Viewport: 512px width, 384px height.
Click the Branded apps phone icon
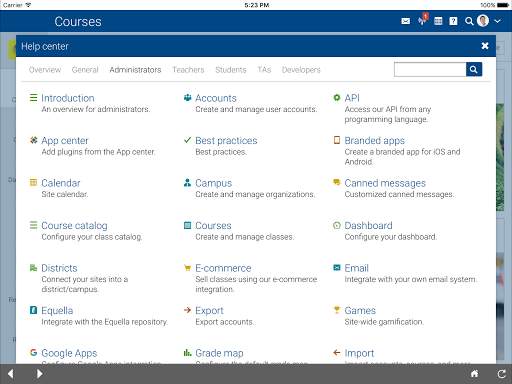pos(337,140)
